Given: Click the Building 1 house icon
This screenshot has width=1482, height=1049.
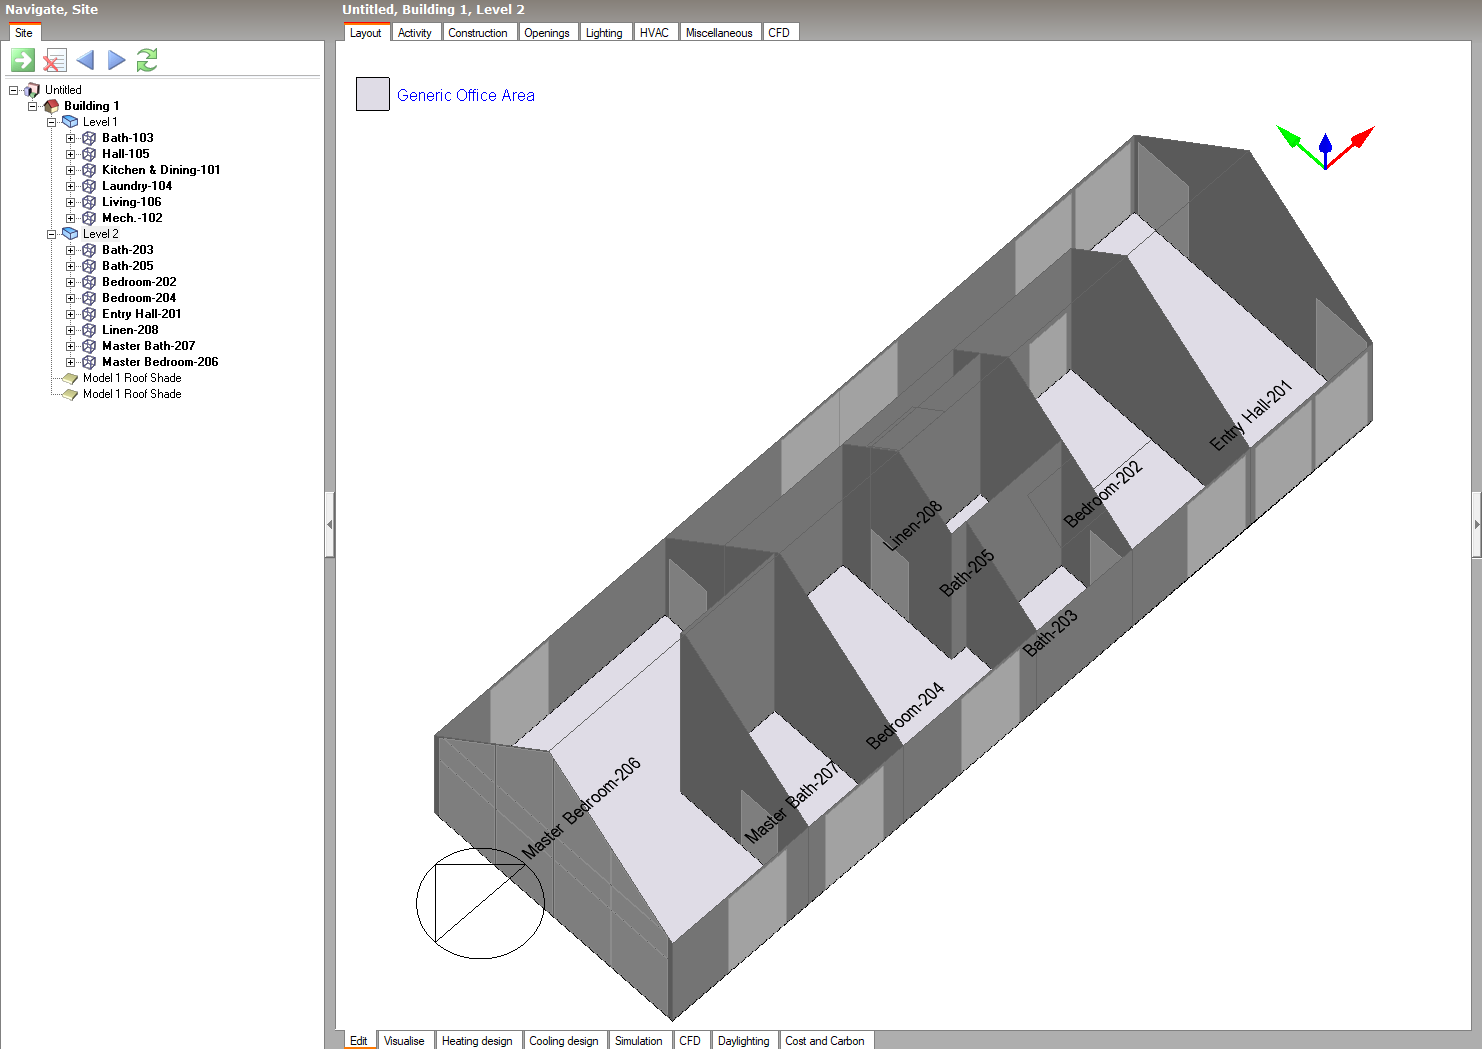Looking at the screenshot, I should pos(51,106).
